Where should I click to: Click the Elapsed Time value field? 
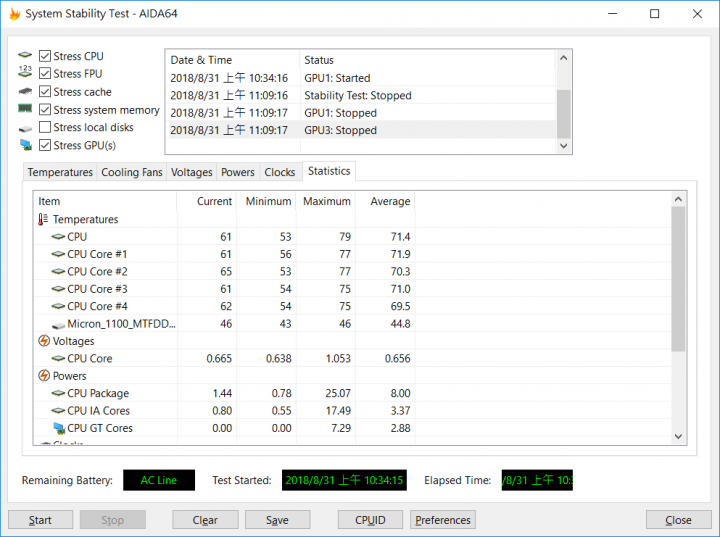[x=537, y=480]
